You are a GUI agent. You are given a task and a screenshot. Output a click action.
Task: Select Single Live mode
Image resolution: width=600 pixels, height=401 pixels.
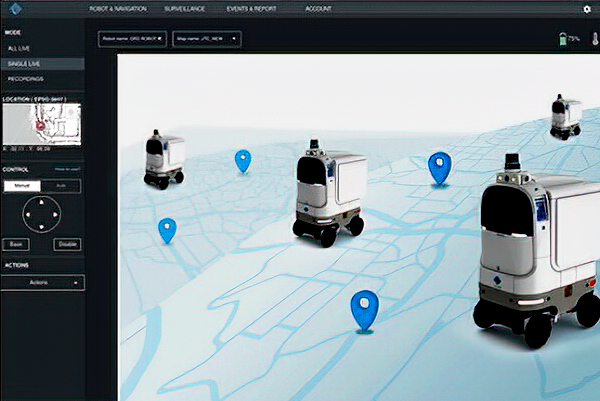tap(42, 64)
